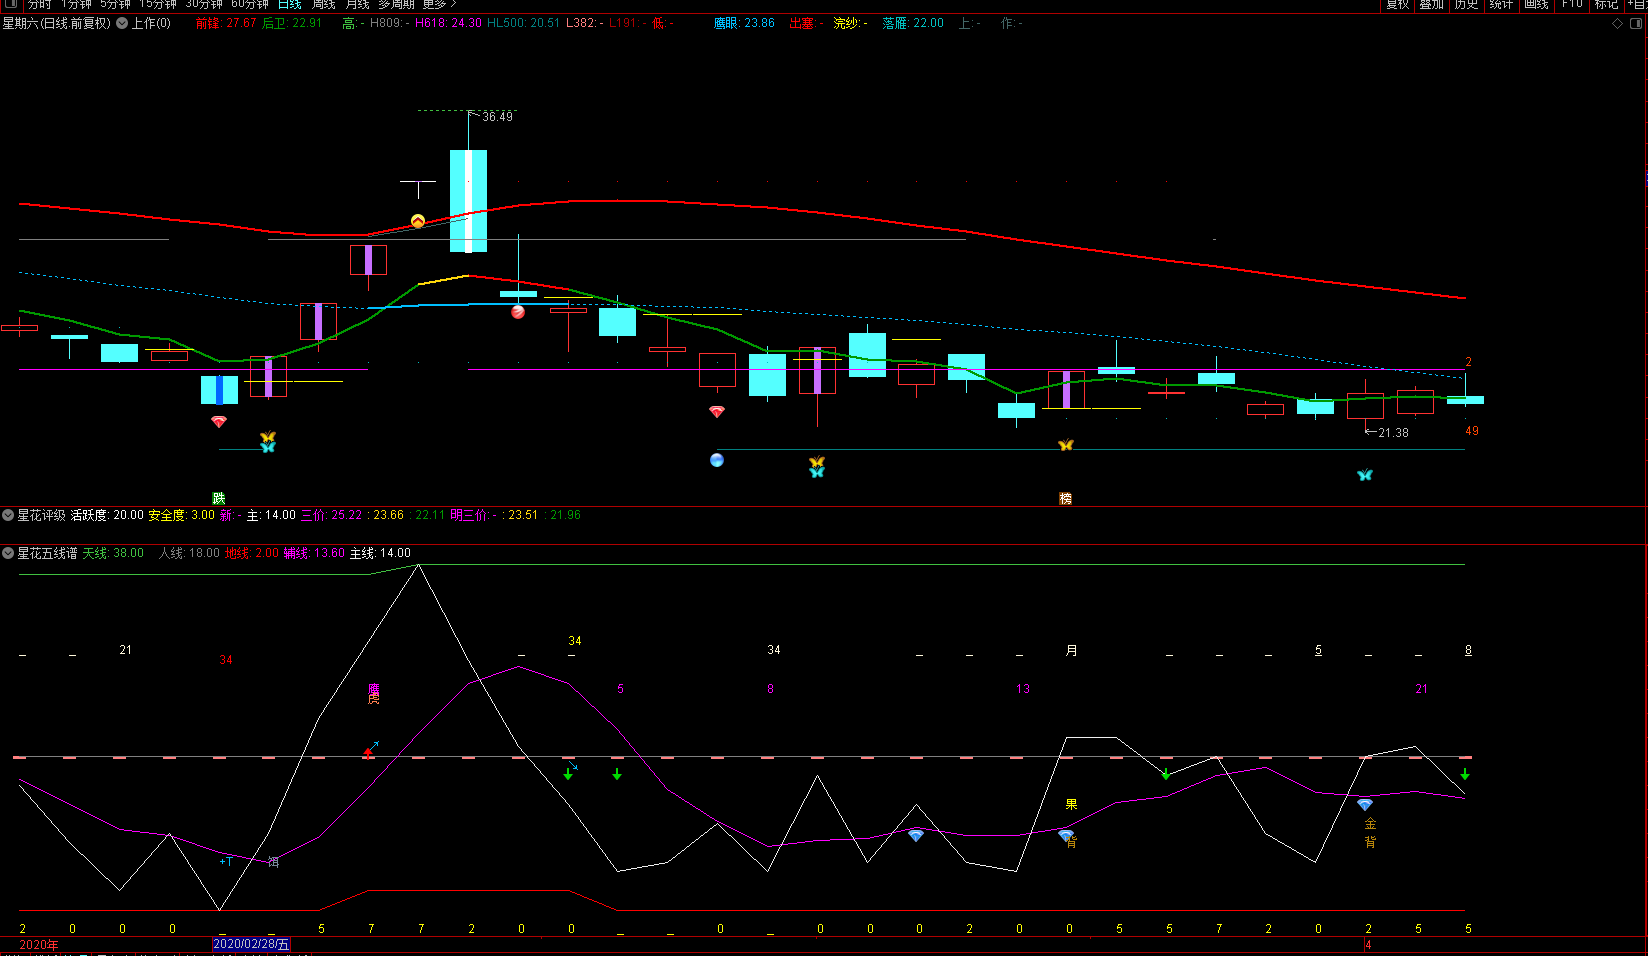Open the F10 company info button

1572,4
